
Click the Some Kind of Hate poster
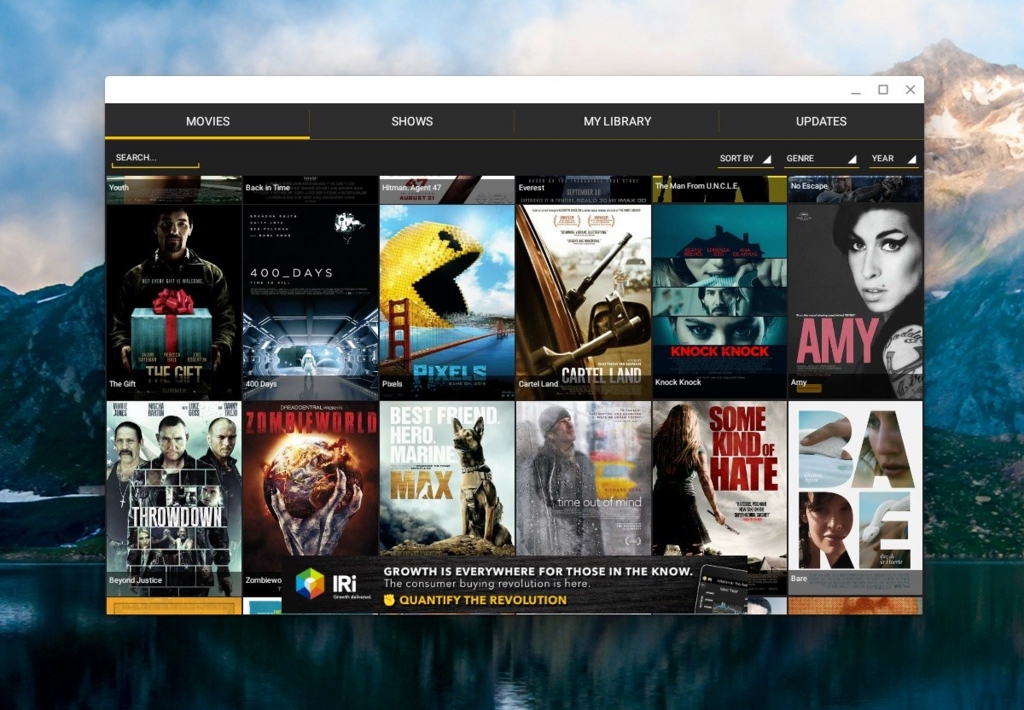(x=719, y=480)
